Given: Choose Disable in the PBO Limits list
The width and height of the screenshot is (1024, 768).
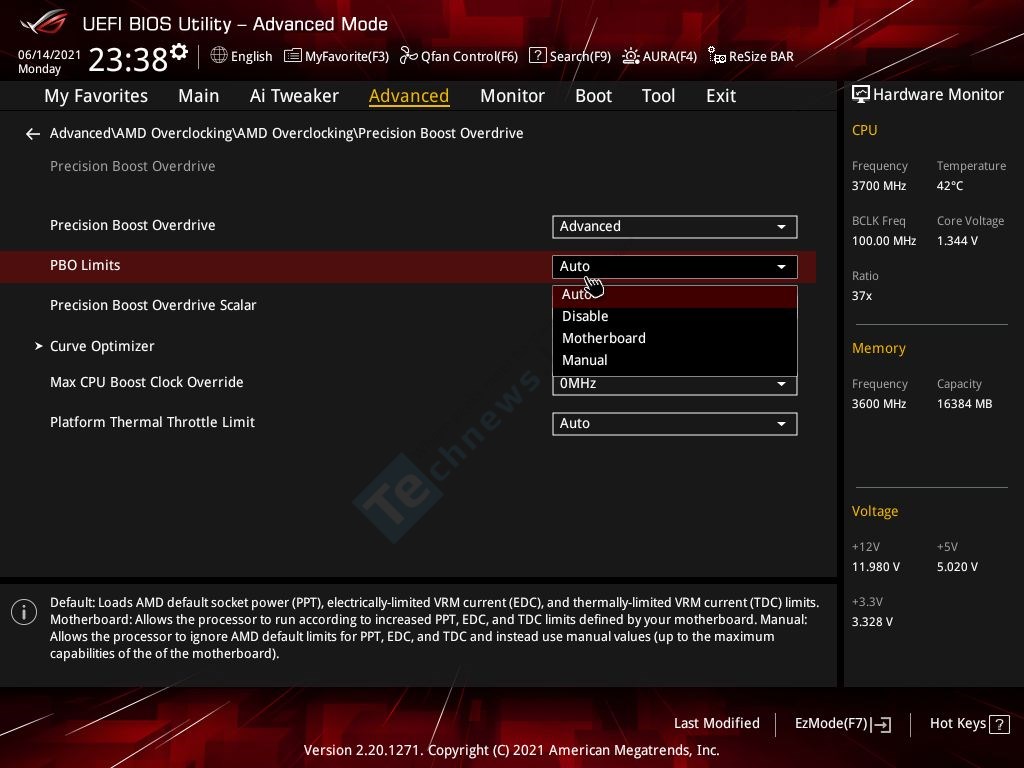Looking at the screenshot, I should [x=675, y=316].
